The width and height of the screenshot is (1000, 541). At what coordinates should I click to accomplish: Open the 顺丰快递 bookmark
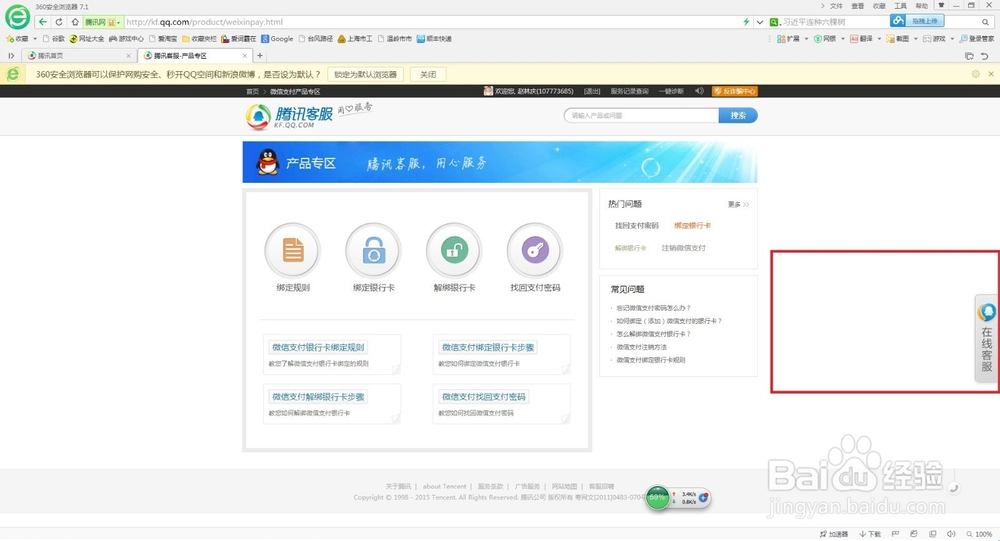[434, 39]
